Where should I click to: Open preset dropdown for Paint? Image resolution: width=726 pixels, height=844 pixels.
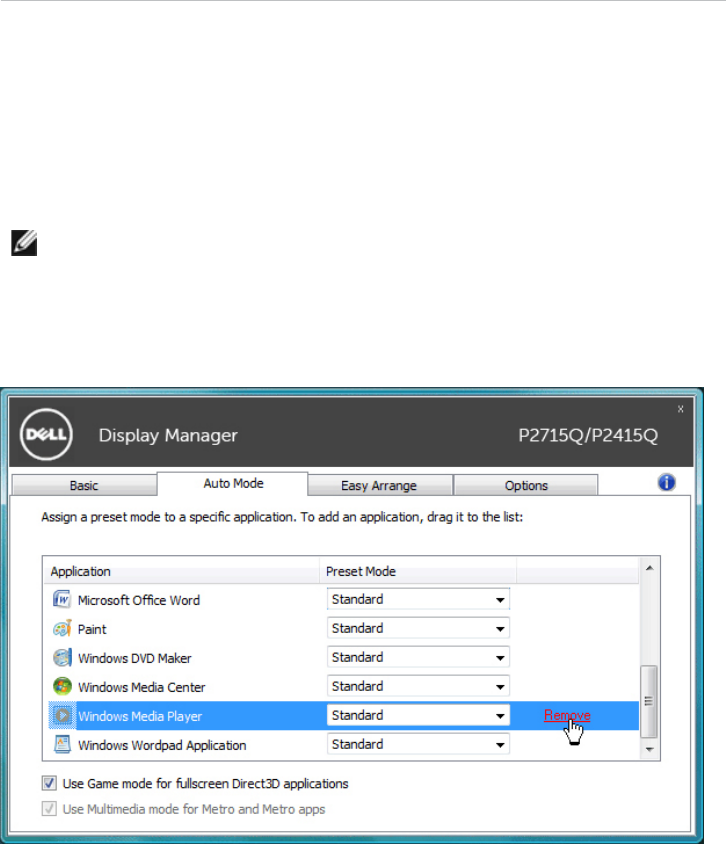coord(418,628)
